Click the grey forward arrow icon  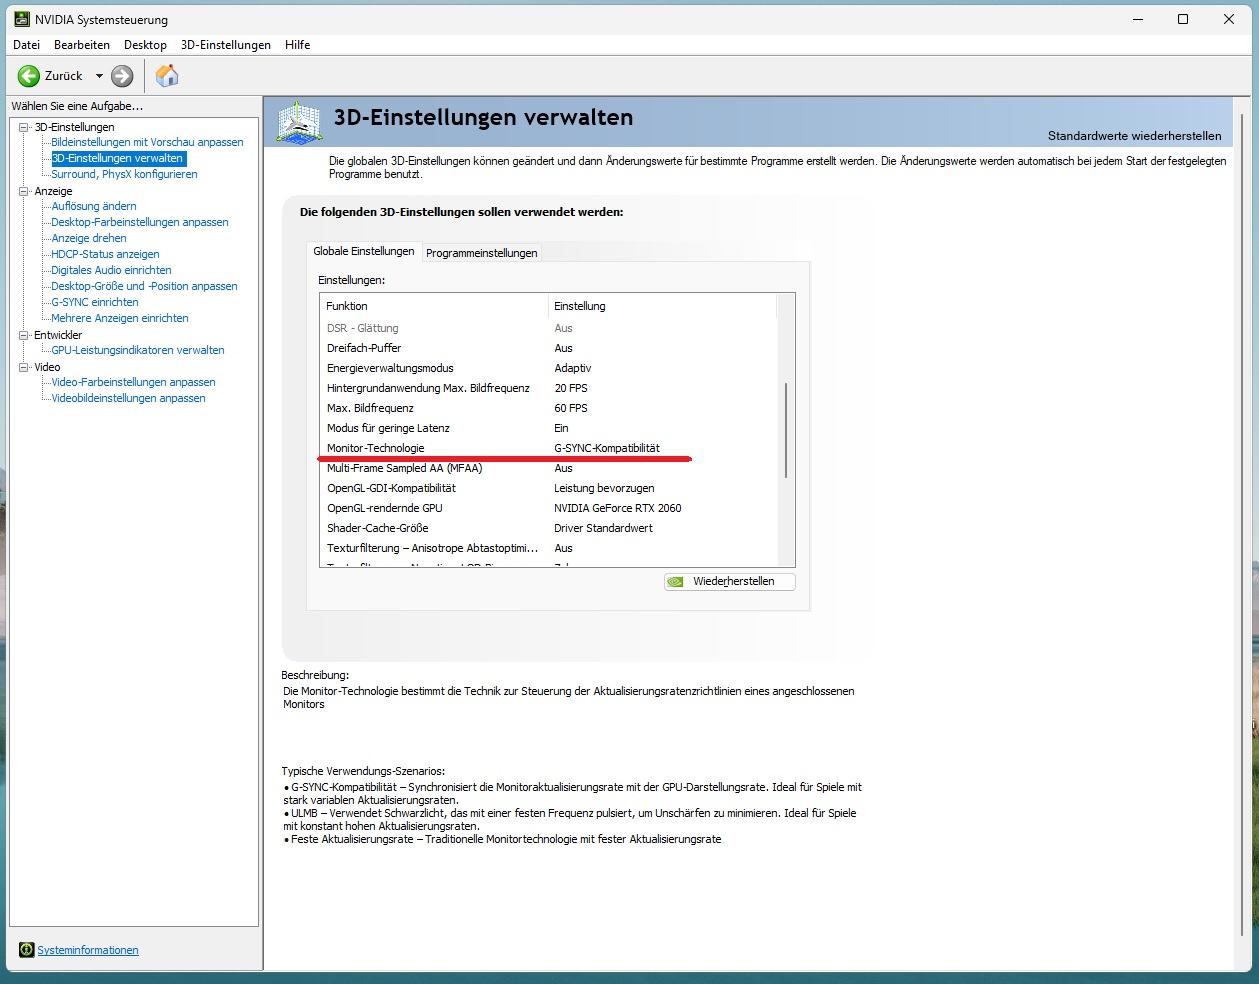(x=122, y=76)
